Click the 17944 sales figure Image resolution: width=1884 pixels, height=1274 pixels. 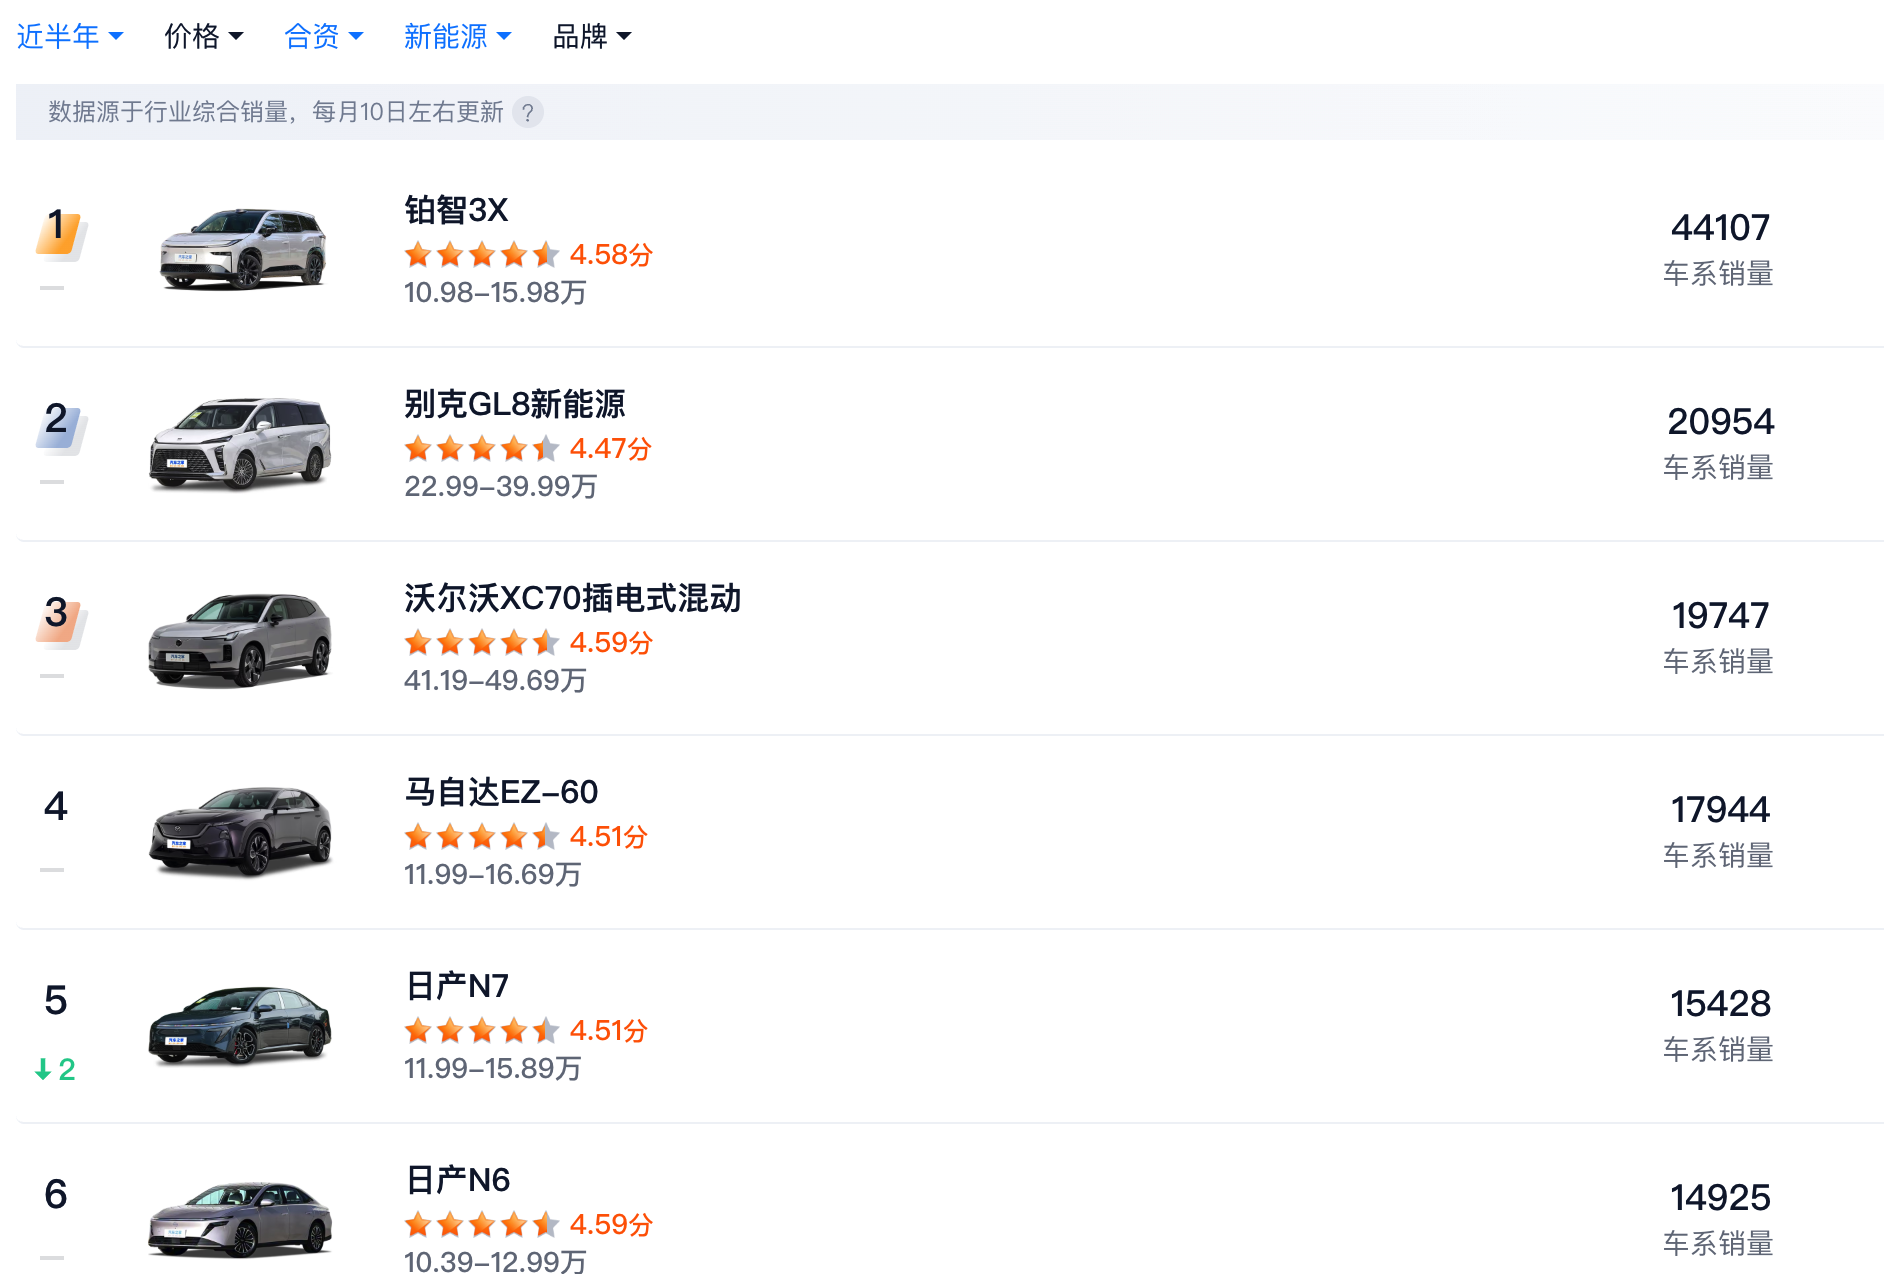pos(1720,810)
